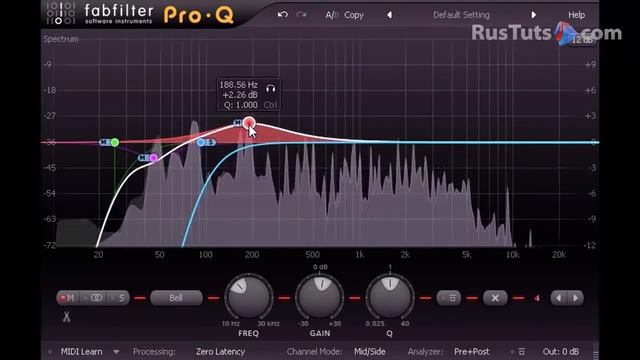Image resolution: width=640 pixels, height=360 pixels.
Task: Click the Spectrum label in the display
Action: point(61,39)
